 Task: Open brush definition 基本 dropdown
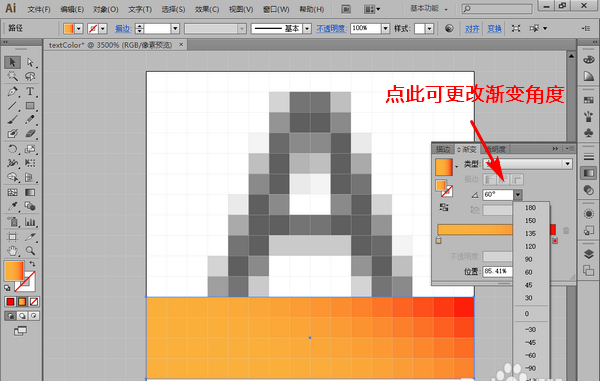(307, 28)
